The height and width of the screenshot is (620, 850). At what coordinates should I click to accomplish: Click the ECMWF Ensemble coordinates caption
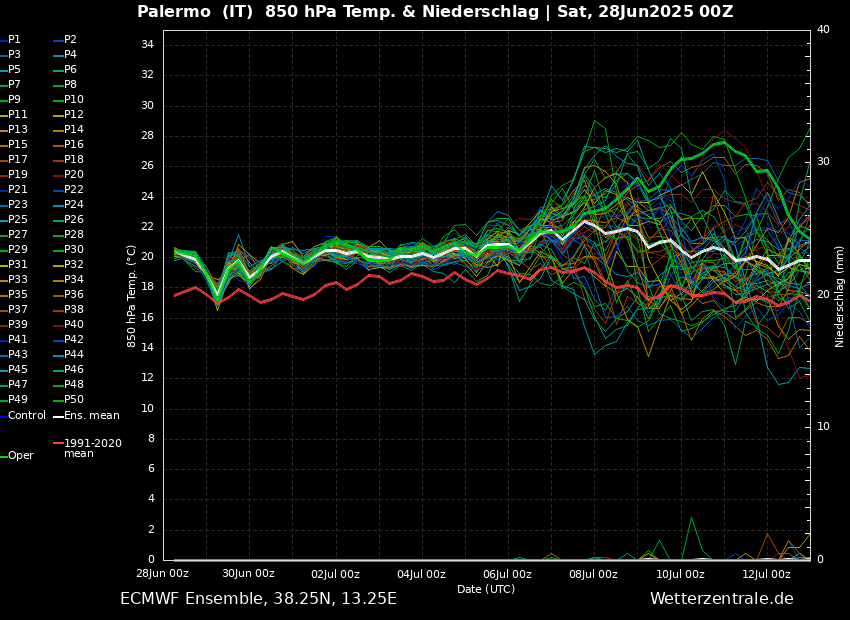pos(258,599)
